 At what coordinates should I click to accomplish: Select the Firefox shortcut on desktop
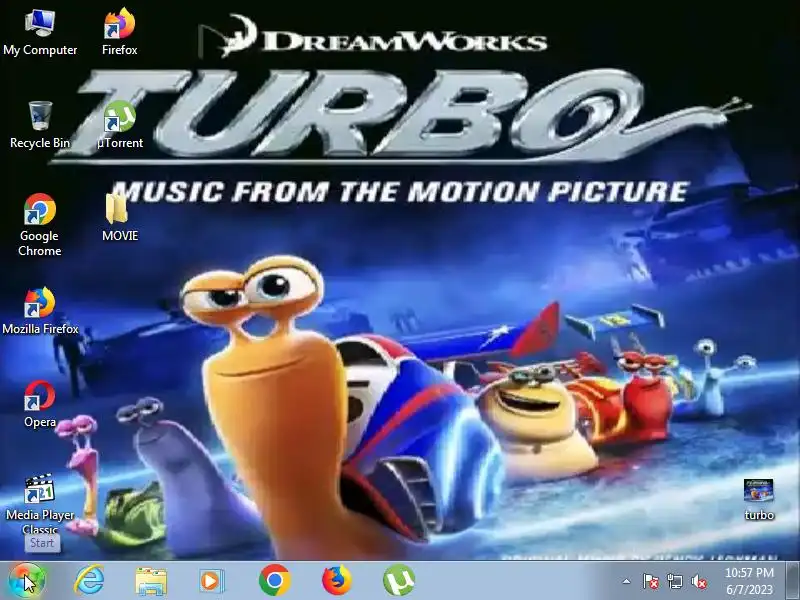119,32
